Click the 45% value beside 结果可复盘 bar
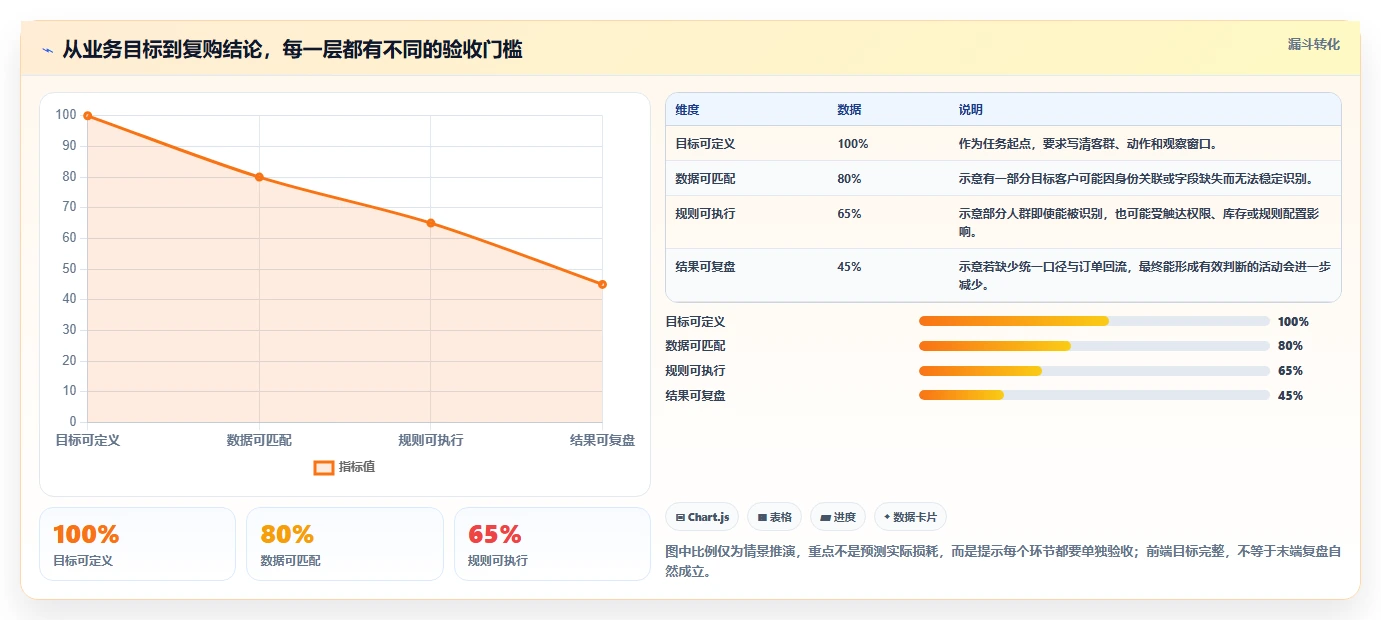Viewport: 1381px width, 620px height. 1290,396
